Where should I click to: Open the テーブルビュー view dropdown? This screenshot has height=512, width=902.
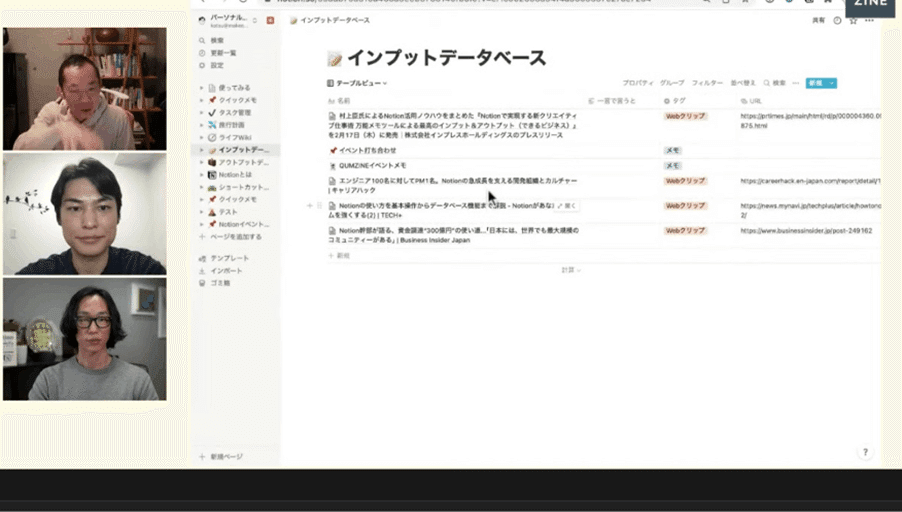[x=357, y=83]
